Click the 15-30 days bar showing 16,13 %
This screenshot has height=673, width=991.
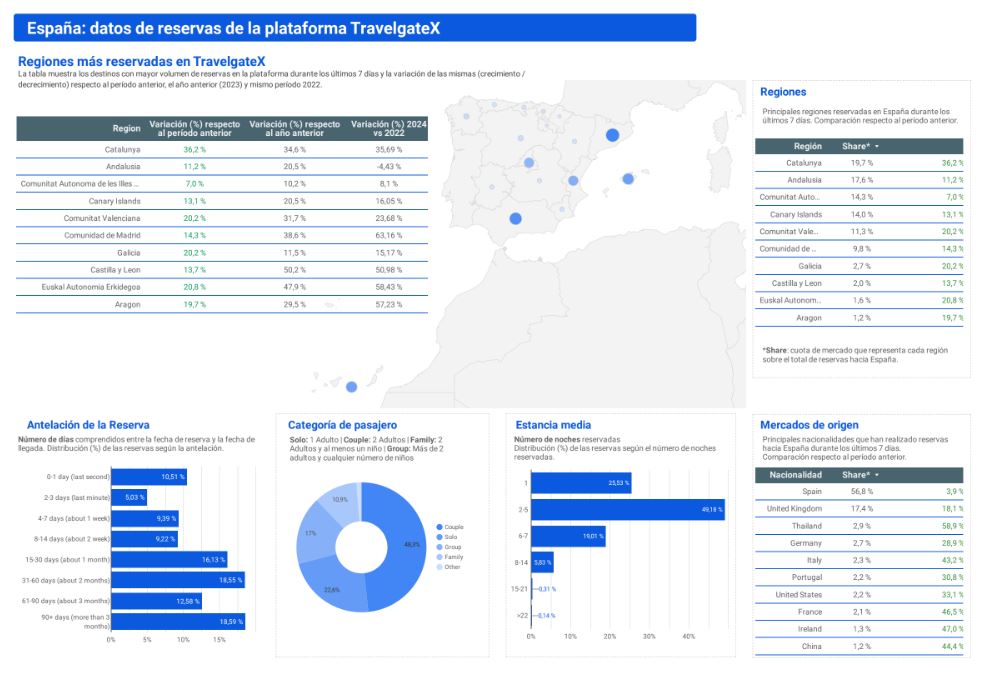pos(169,560)
